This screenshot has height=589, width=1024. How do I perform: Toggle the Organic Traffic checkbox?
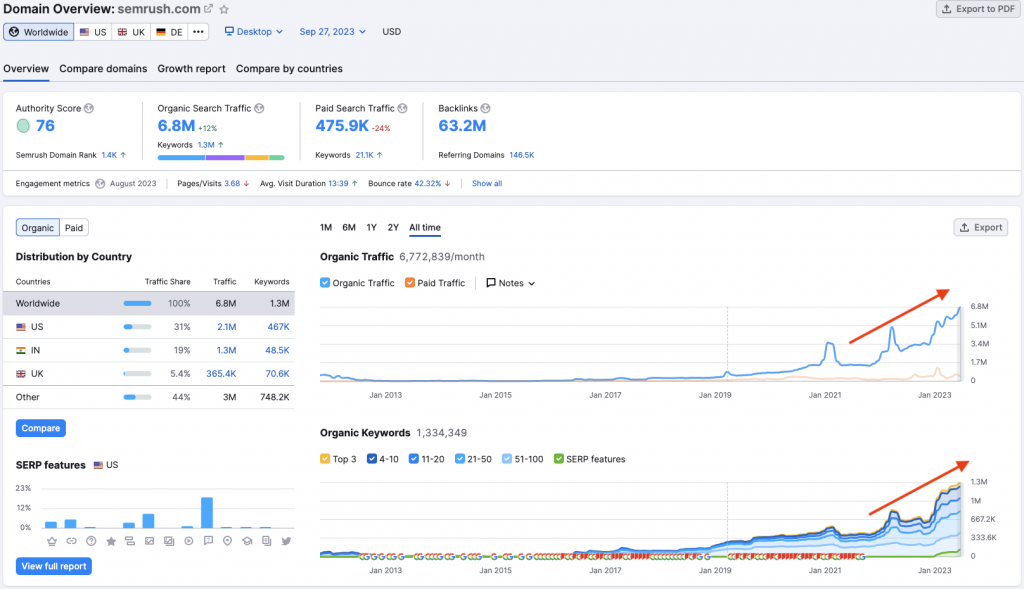pyautogui.click(x=325, y=283)
